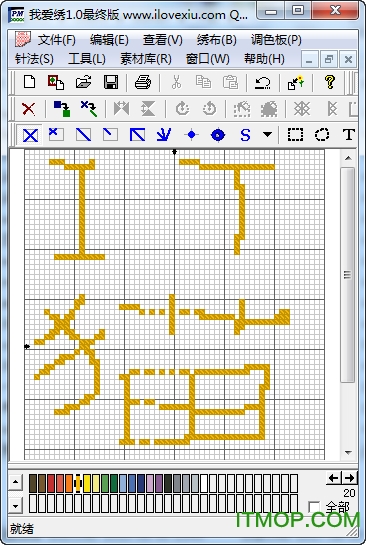Select the blue bead circle tool

click(x=218, y=135)
